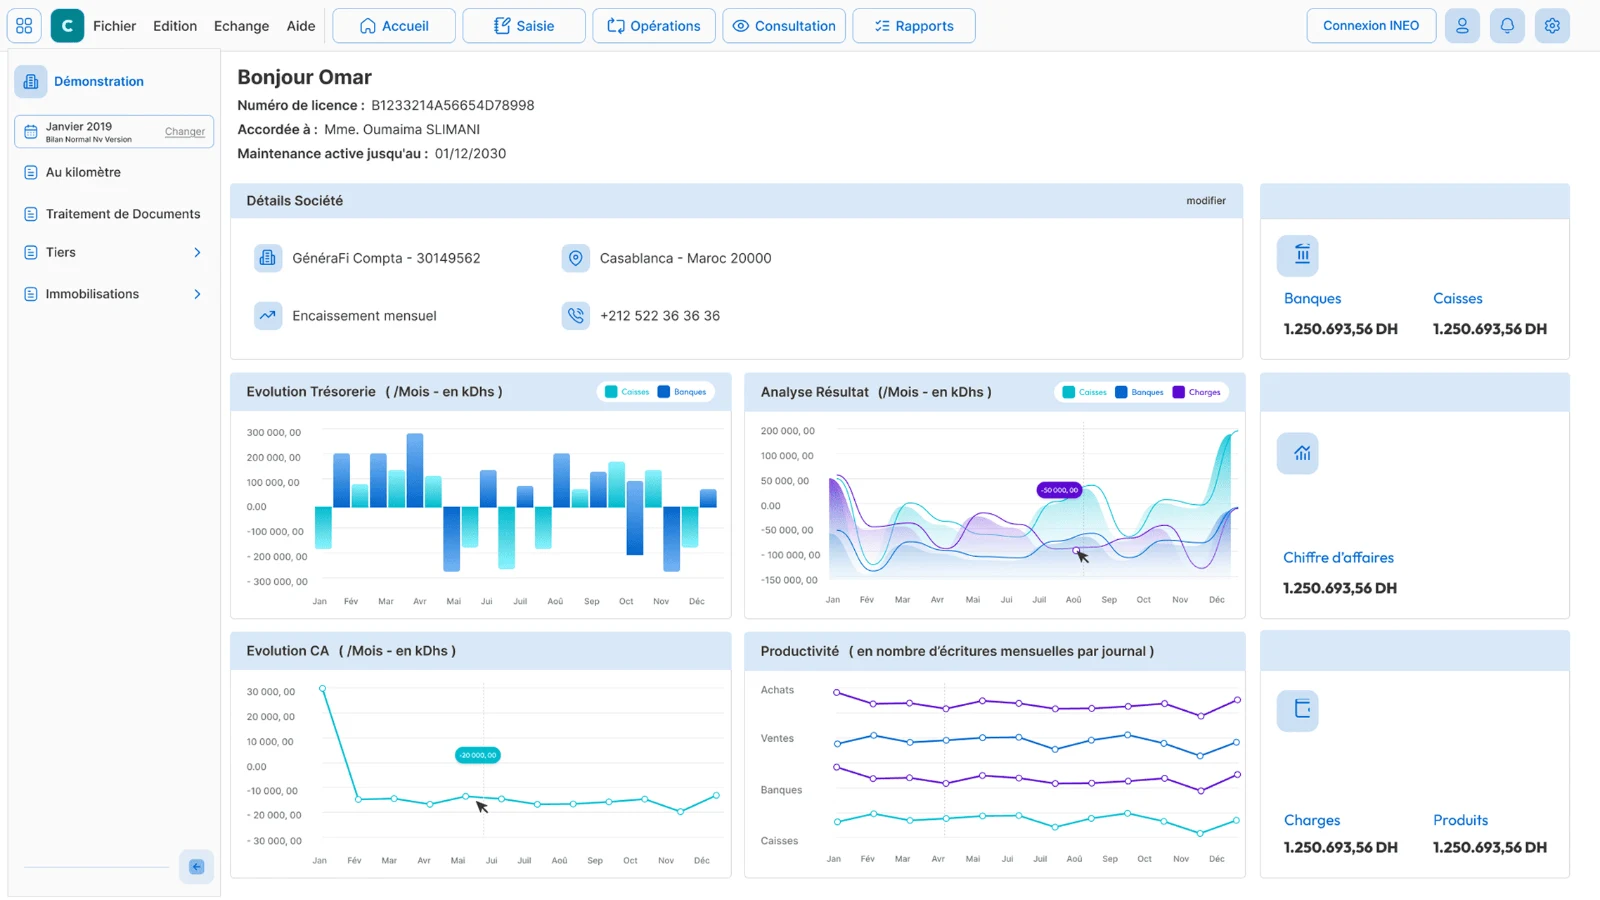Screen dimensions: 1600x900
Task: Click the user profile icon
Action: [x=1462, y=26]
